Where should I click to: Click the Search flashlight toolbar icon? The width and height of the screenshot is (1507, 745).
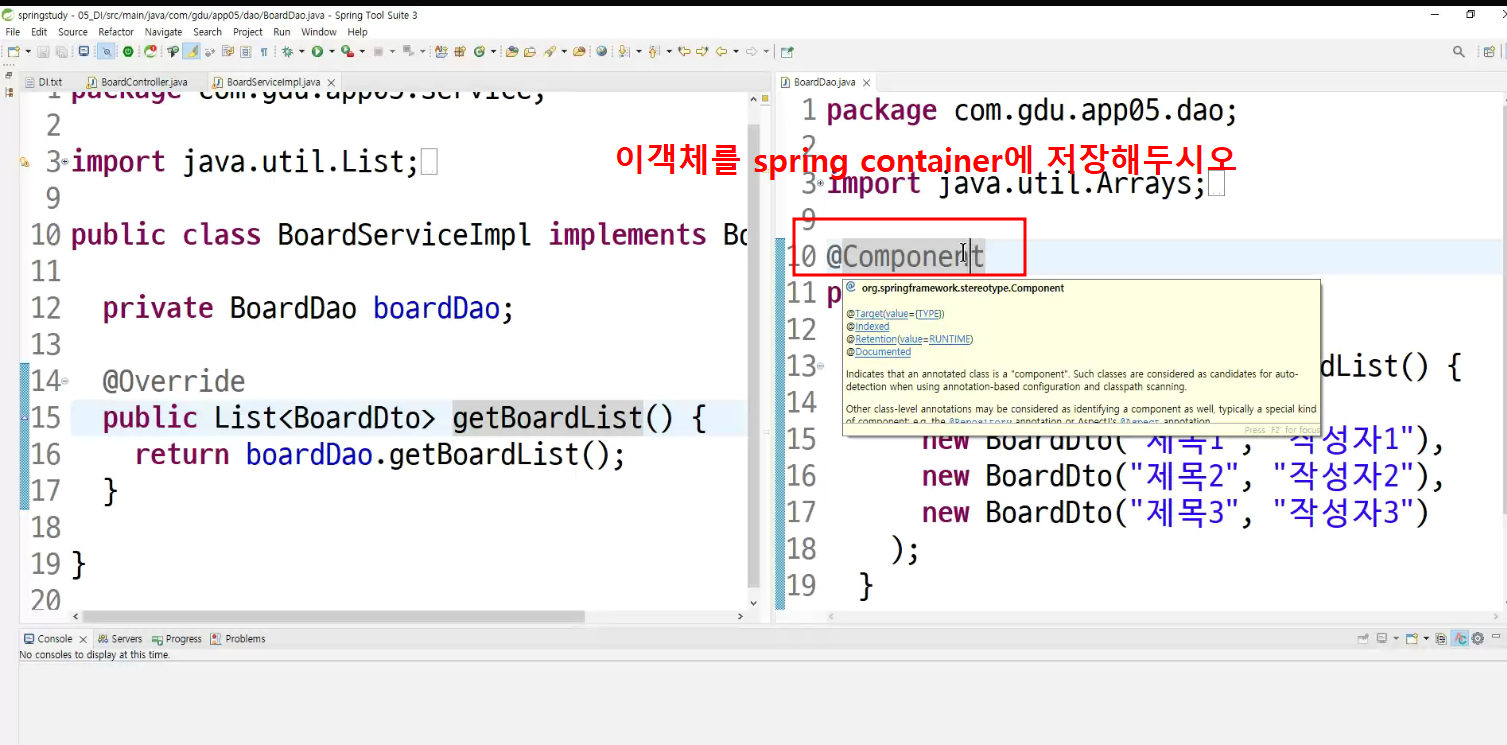tap(549, 51)
